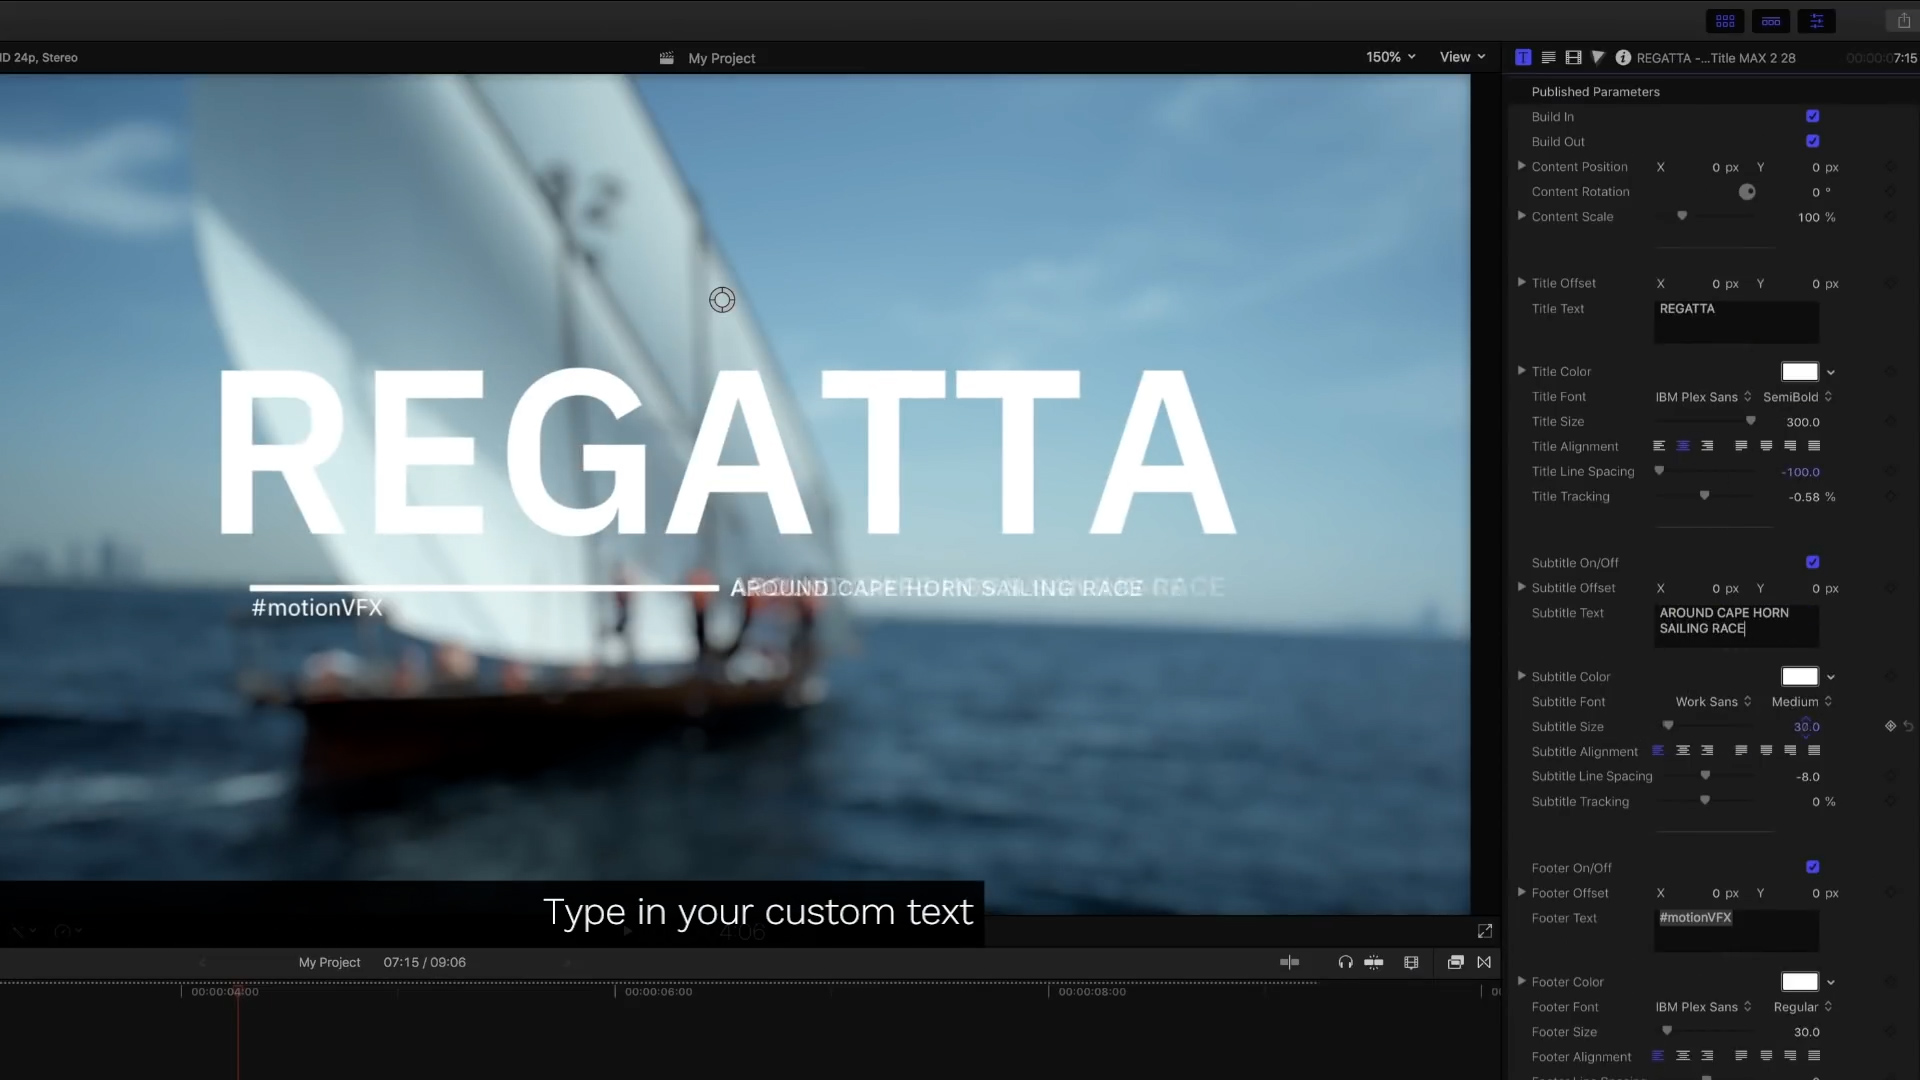The image size is (1920, 1080).
Task: Toggle audio skimming headphones icon
Action: pyautogui.click(x=1345, y=962)
